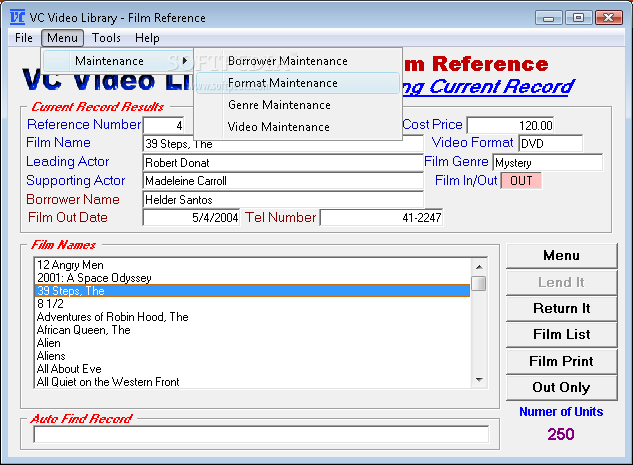The height and width of the screenshot is (465, 633).
Task: Open the Help menu
Action: (x=147, y=38)
